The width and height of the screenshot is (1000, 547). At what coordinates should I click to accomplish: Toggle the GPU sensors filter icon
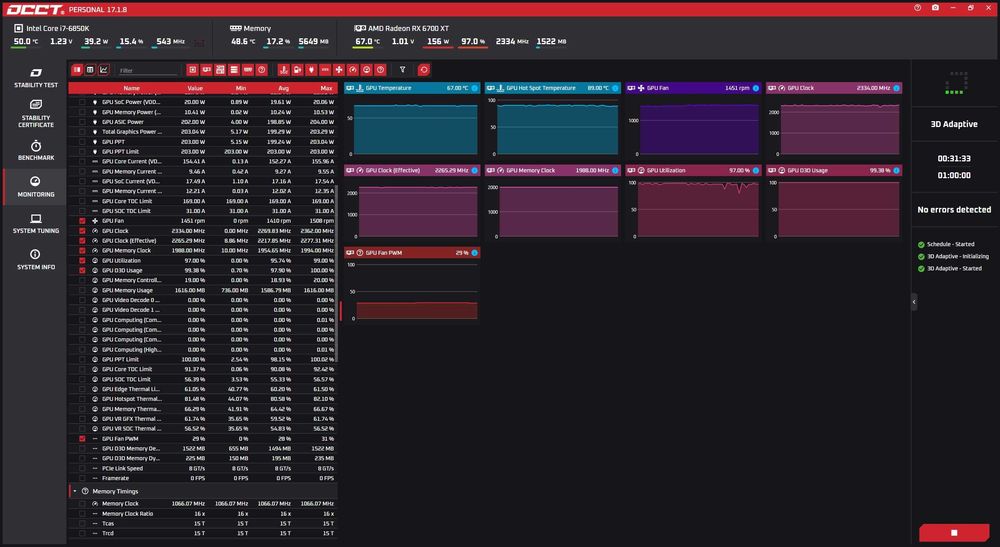(x=206, y=69)
